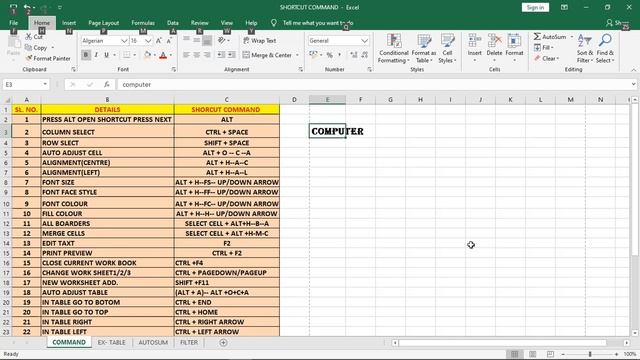Switch to the Review ribbon tab
This screenshot has width=640, height=360.
[x=200, y=23]
